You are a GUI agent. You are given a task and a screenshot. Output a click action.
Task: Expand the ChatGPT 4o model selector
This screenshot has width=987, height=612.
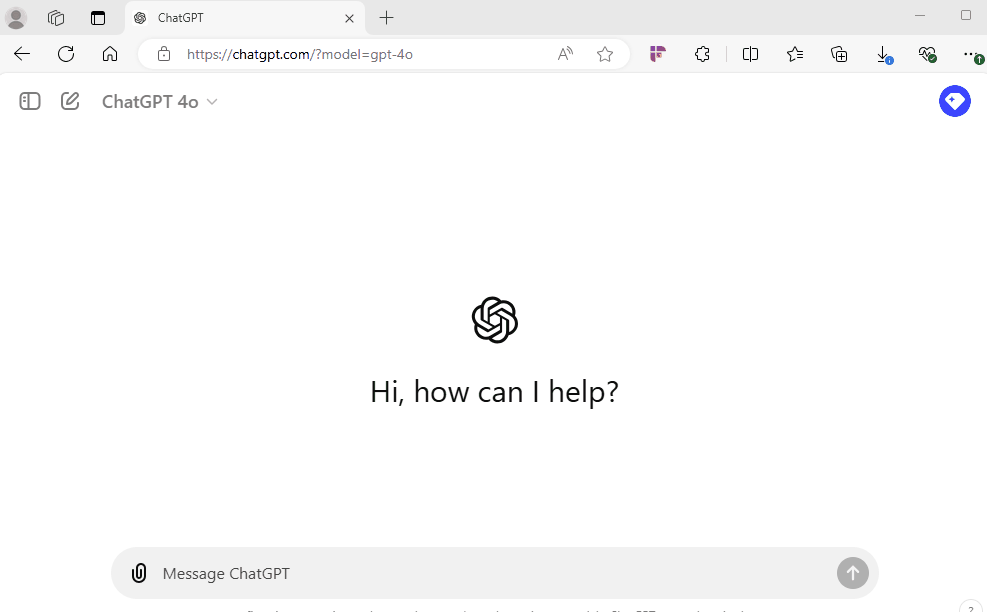[x=159, y=102]
